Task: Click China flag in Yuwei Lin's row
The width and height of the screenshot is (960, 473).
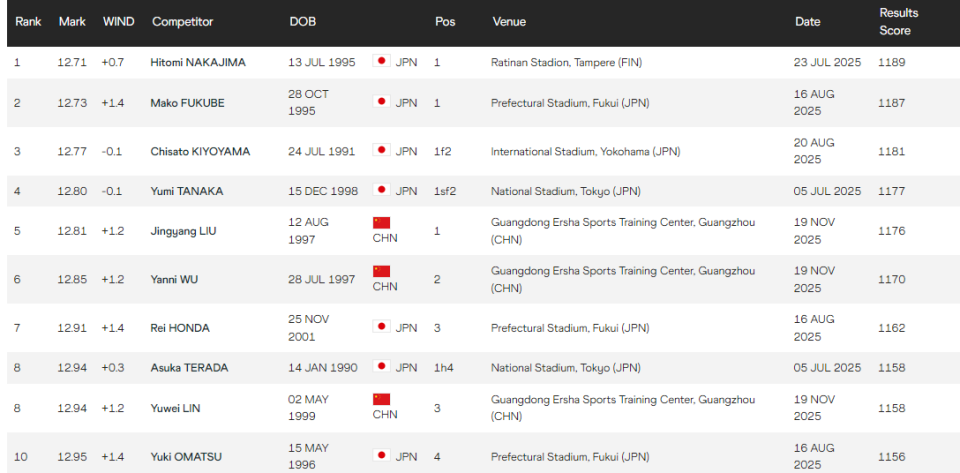Action: tap(381, 400)
